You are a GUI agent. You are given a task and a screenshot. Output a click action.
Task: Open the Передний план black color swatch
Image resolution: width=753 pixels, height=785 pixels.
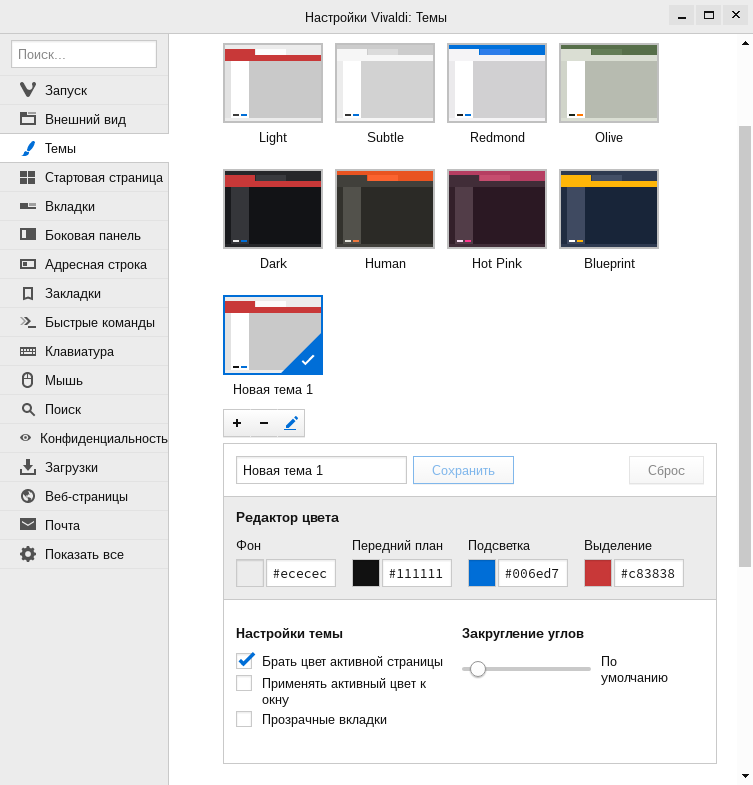coord(365,573)
